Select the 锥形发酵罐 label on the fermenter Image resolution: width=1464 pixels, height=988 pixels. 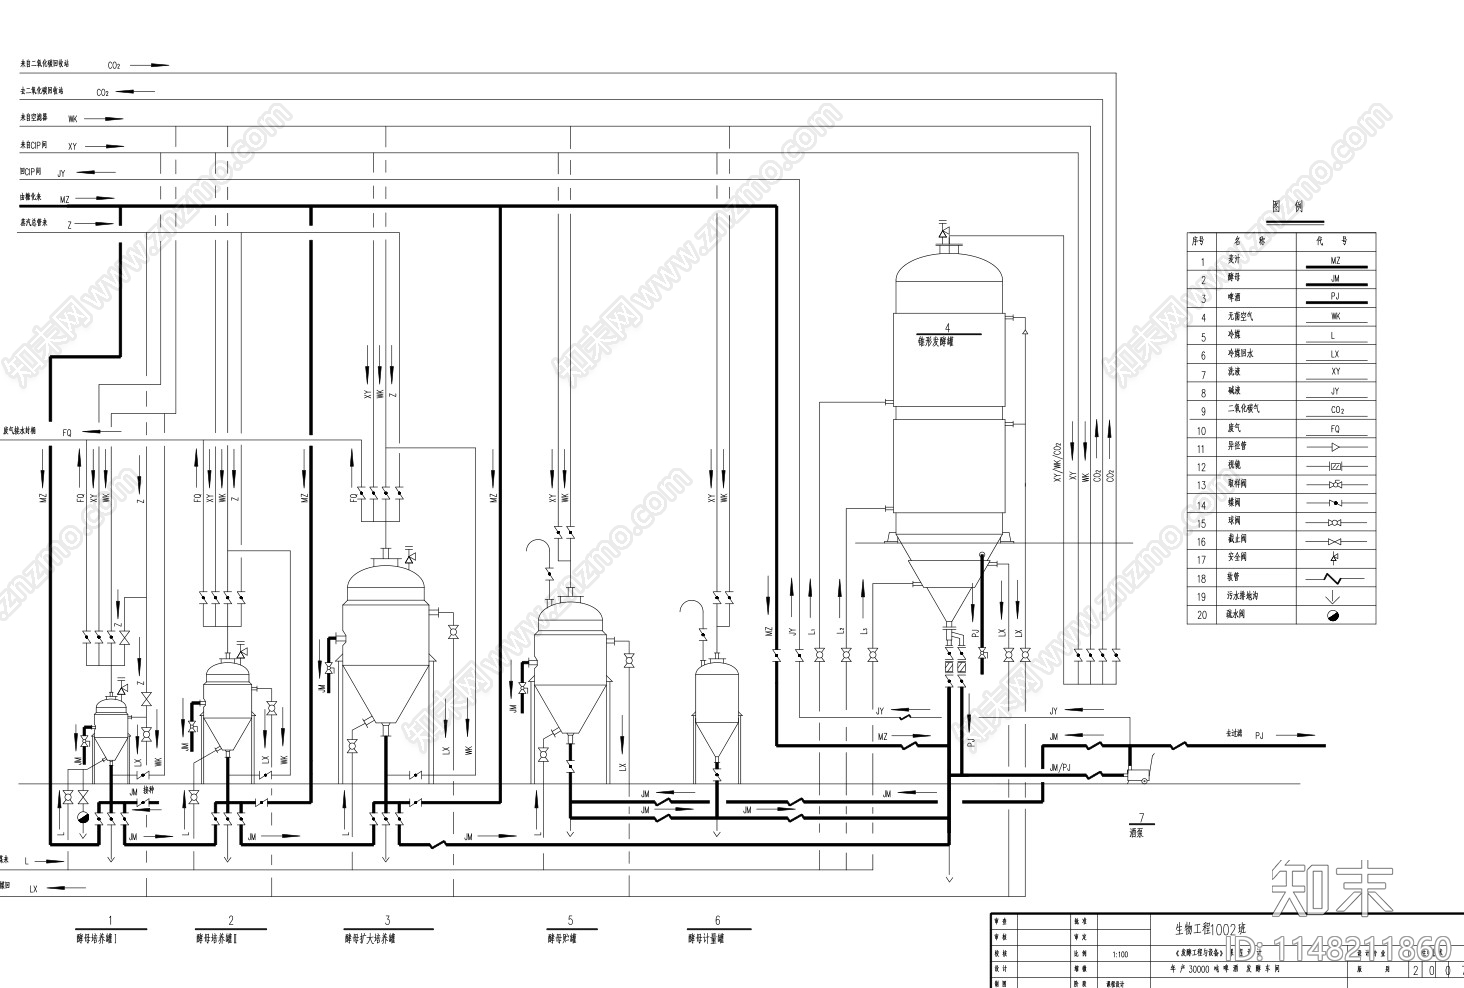[935, 341]
